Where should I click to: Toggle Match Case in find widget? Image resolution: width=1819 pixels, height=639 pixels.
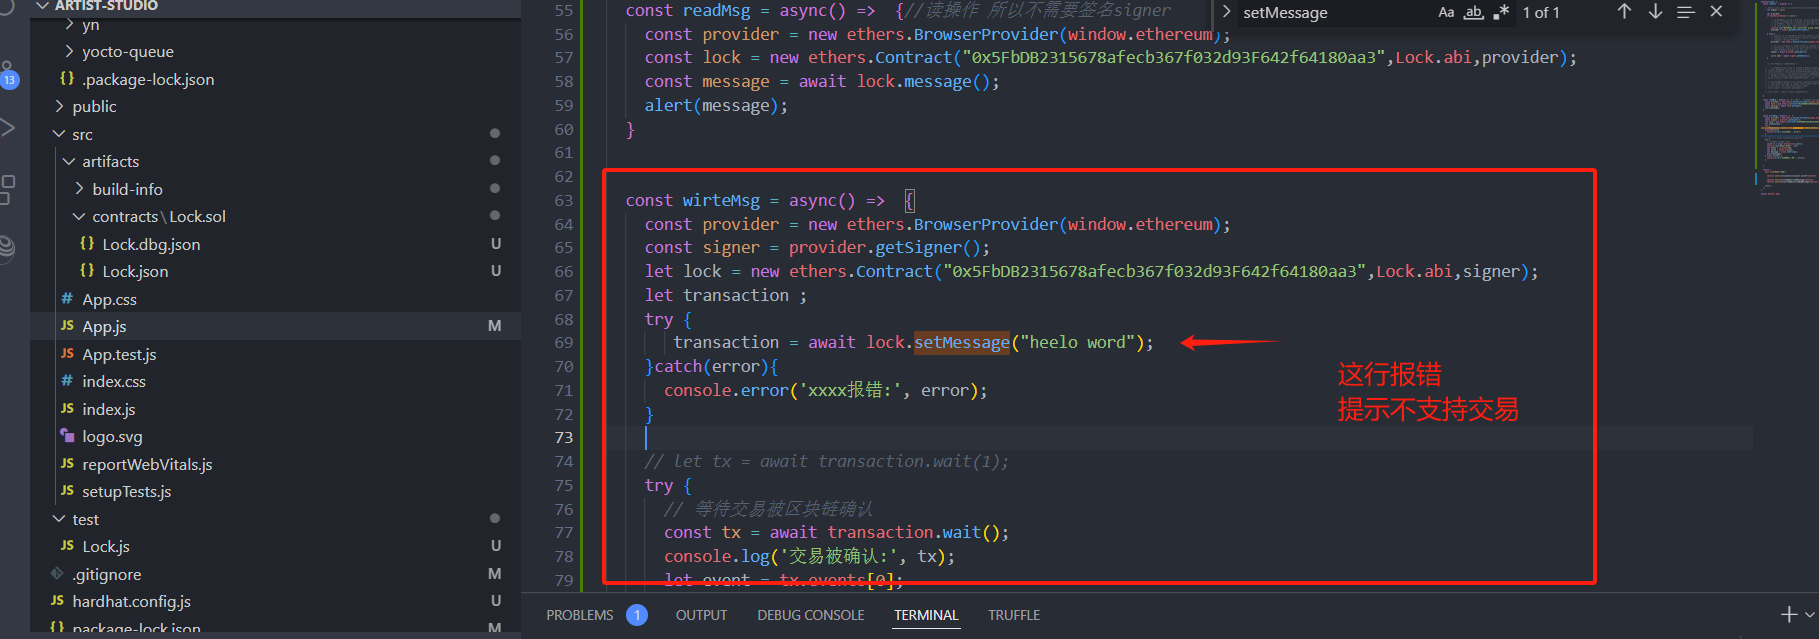1446,12
